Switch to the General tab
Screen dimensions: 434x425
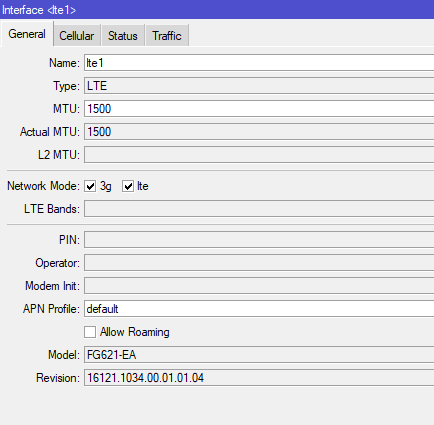pos(27,34)
